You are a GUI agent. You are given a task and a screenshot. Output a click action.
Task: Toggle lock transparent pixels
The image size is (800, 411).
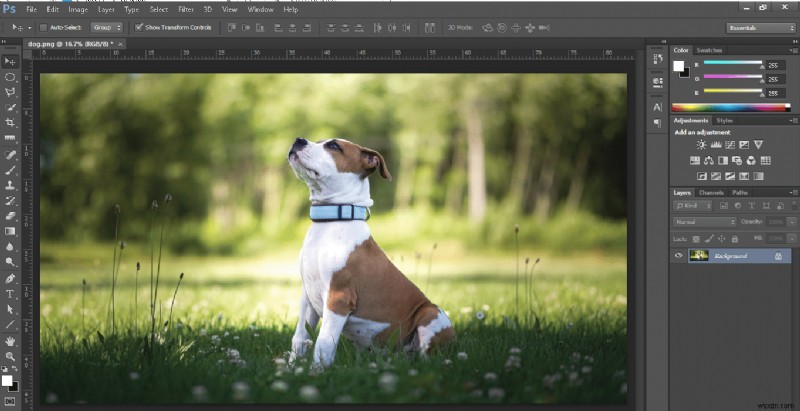(x=695, y=239)
